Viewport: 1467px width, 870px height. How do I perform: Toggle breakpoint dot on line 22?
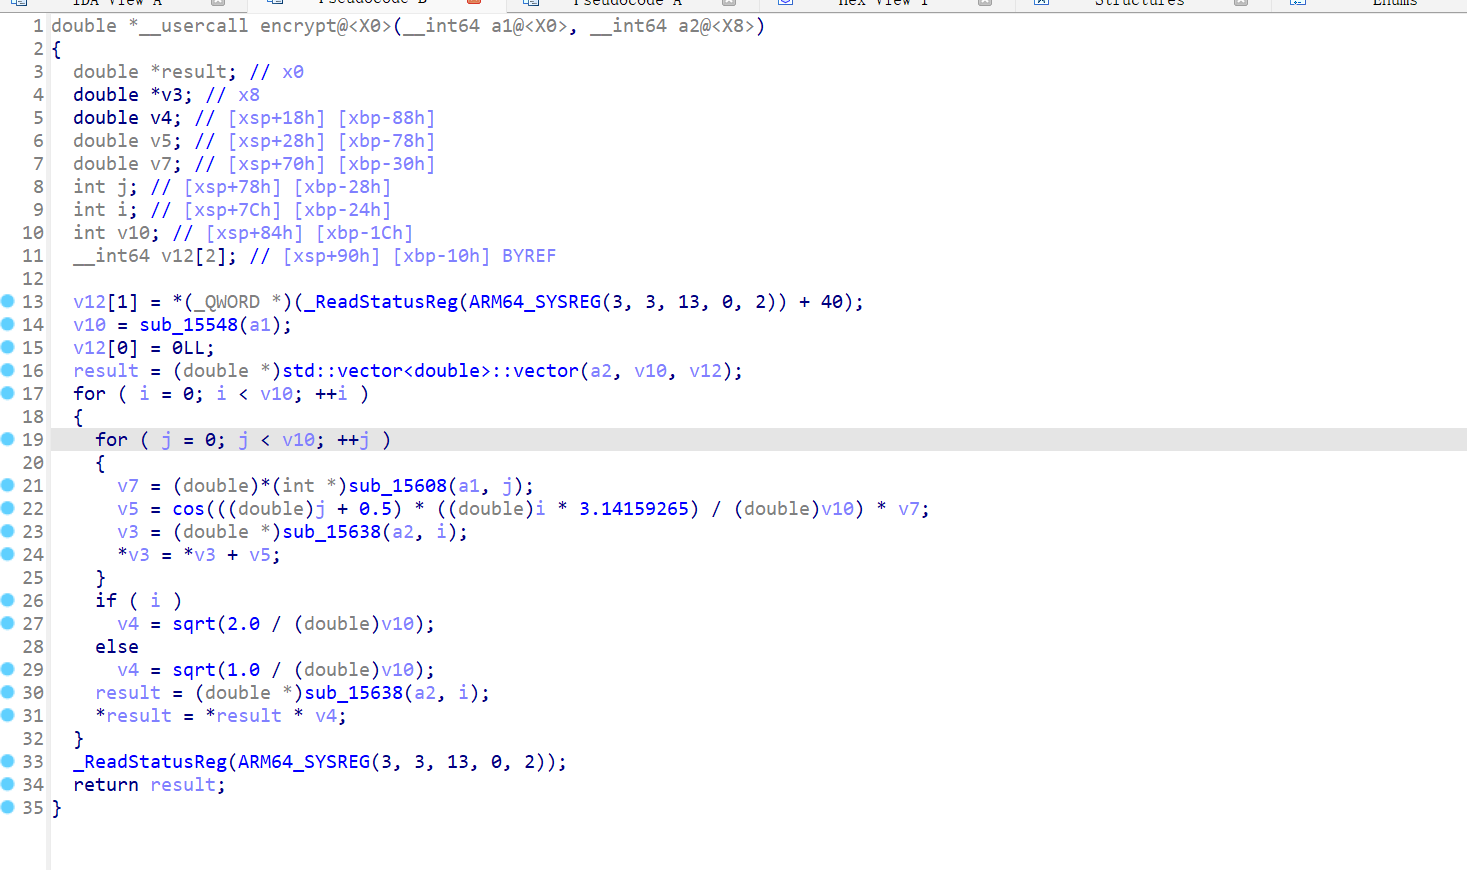8,508
